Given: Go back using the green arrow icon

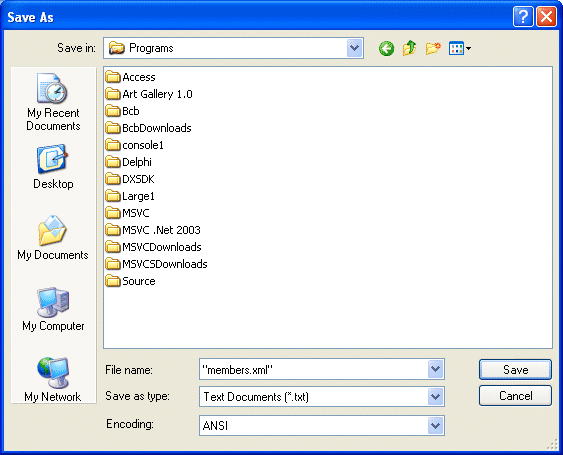Looking at the screenshot, I should (386, 48).
